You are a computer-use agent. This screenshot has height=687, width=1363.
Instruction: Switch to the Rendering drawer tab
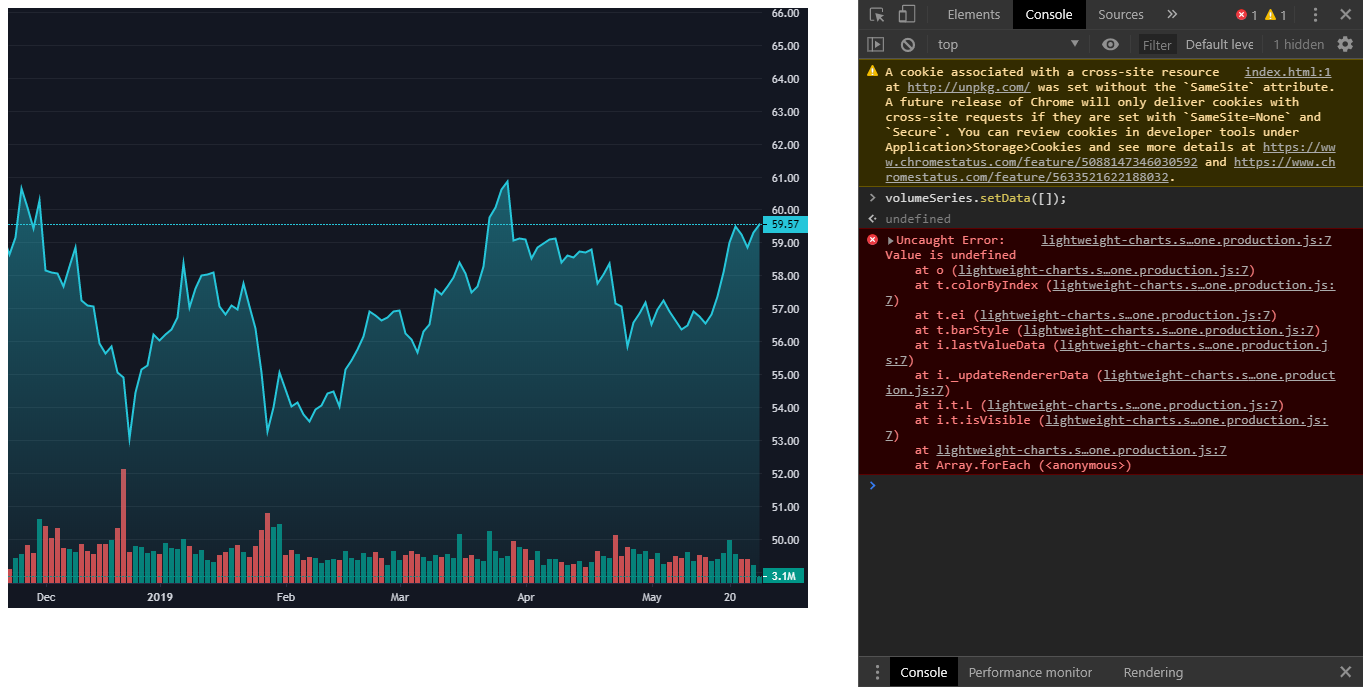click(x=1152, y=672)
